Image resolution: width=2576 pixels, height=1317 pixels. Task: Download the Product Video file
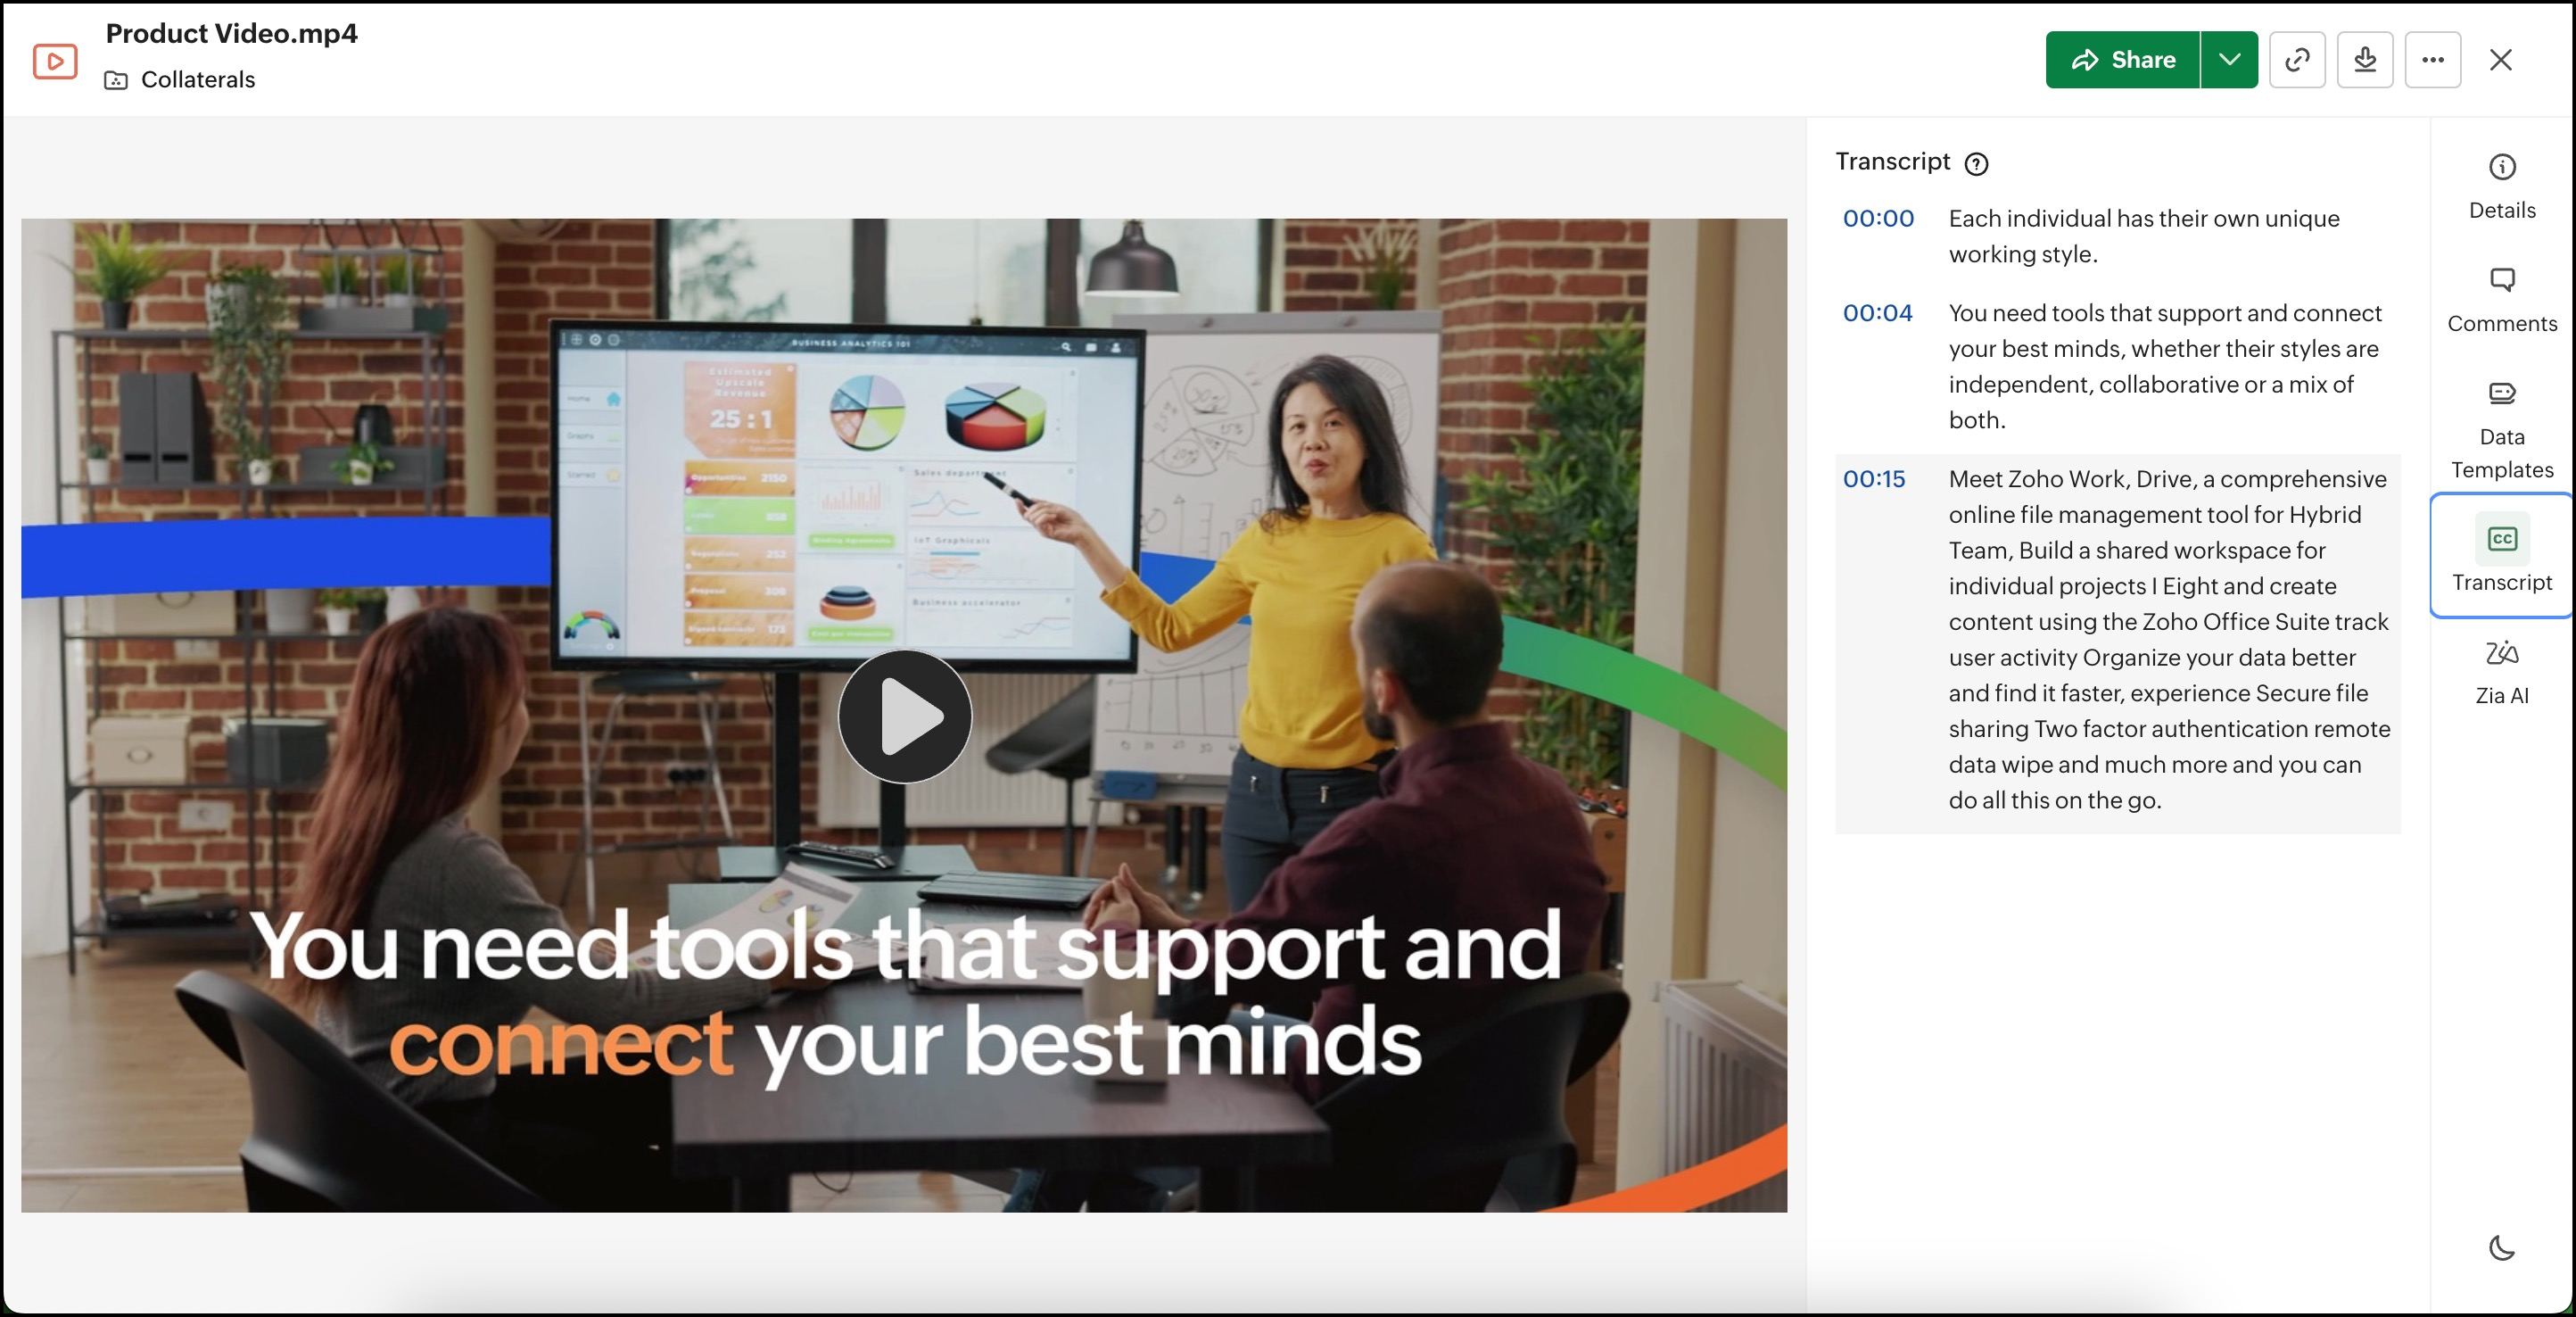(x=2364, y=60)
